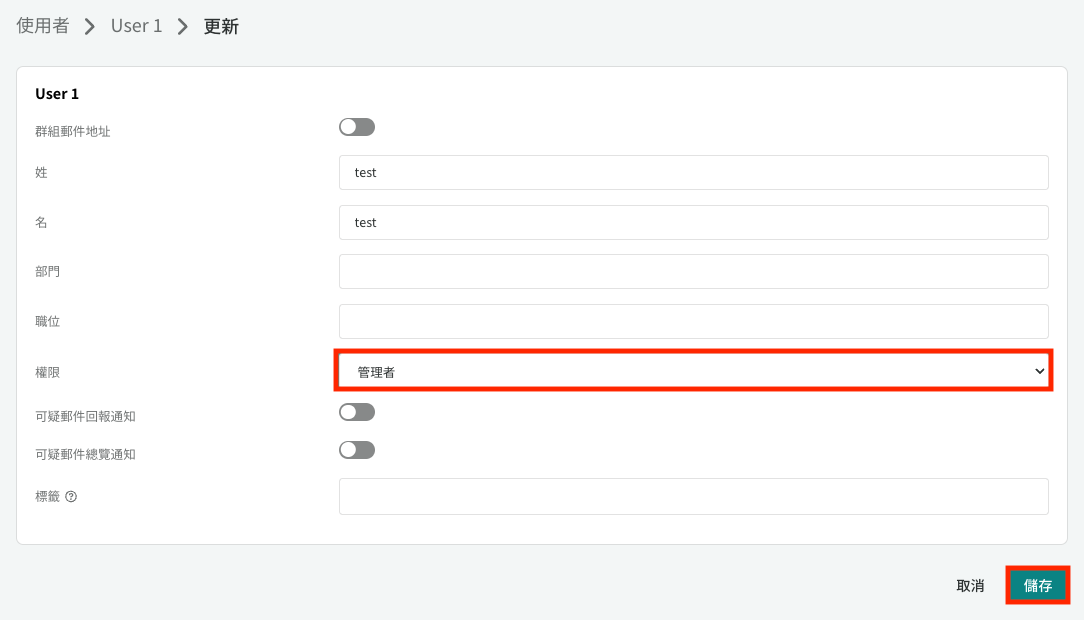Enable 可疑郵件總覽通知 toggle
This screenshot has height=620, width=1084.
coord(357,450)
